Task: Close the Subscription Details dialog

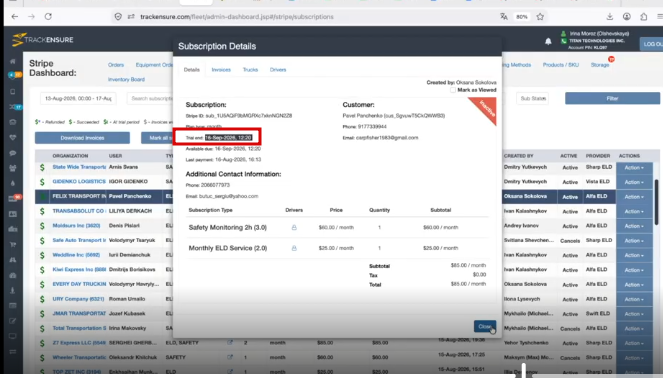Action: point(485,326)
